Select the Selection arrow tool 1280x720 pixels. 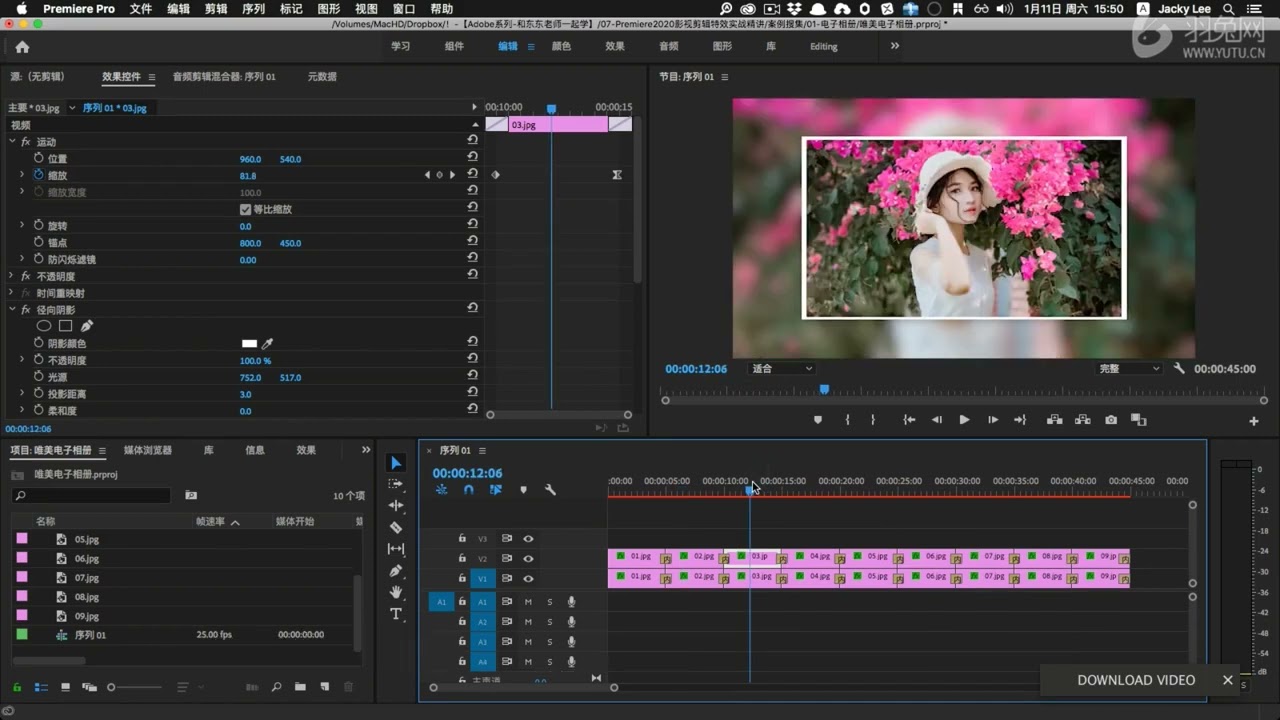tap(396, 462)
